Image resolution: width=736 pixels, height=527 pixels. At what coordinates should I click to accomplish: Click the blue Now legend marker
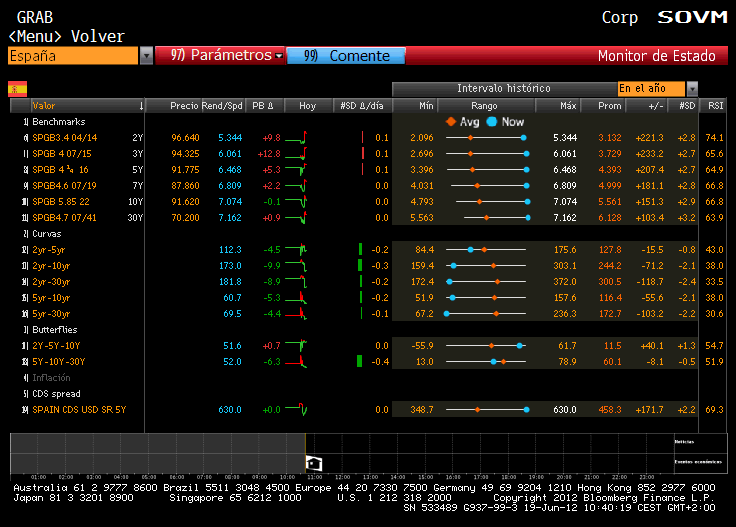(x=491, y=121)
